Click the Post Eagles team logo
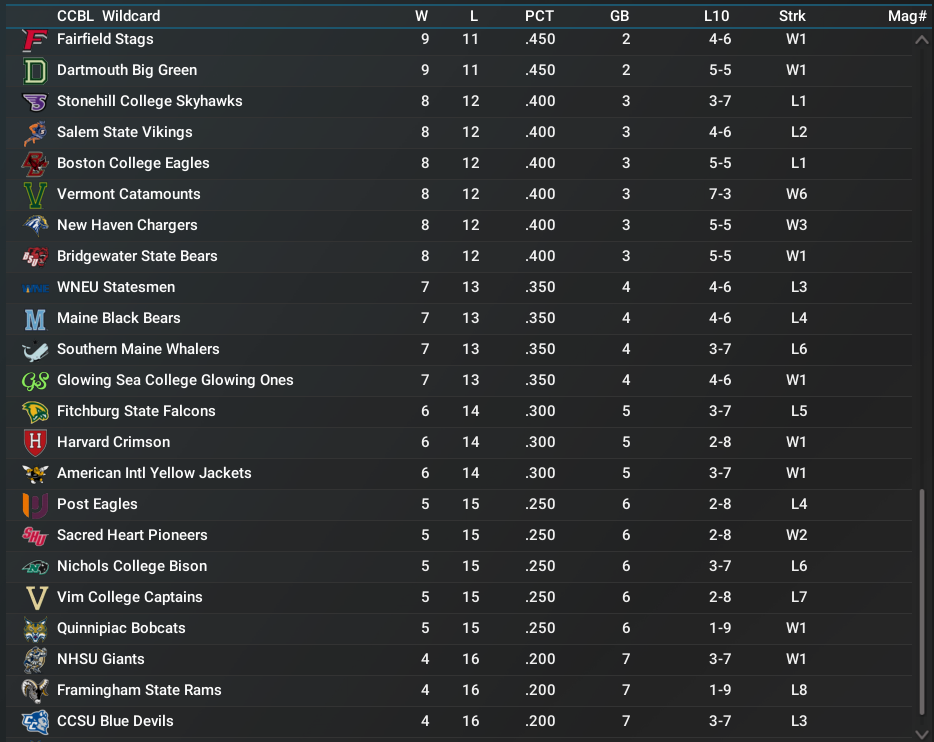The image size is (934, 742). pos(34,505)
